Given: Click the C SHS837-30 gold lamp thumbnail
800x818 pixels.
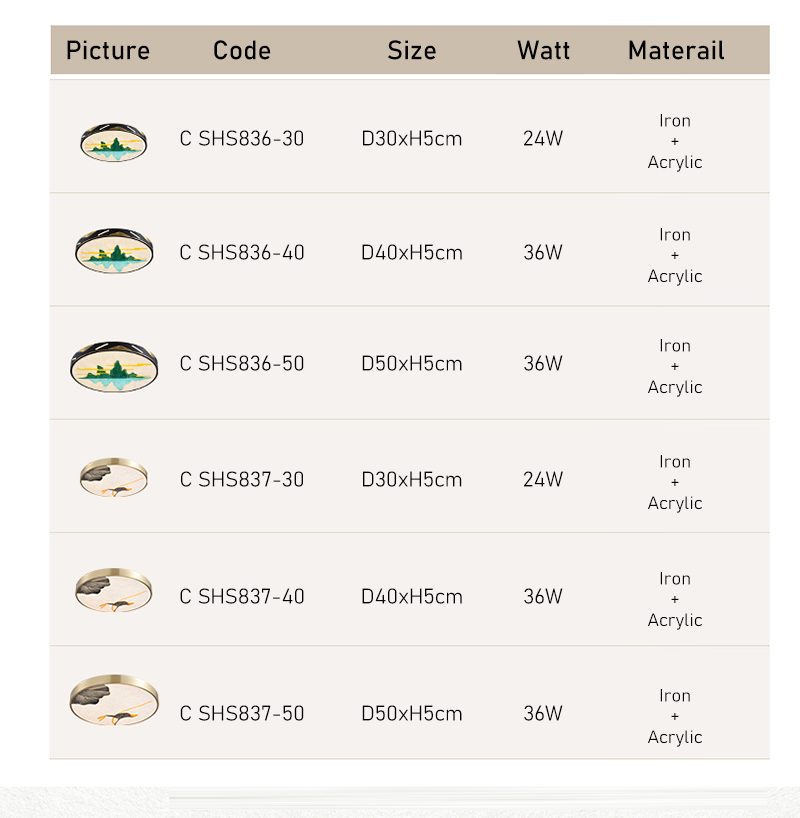Looking at the screenshot, I should click(113, 478).
